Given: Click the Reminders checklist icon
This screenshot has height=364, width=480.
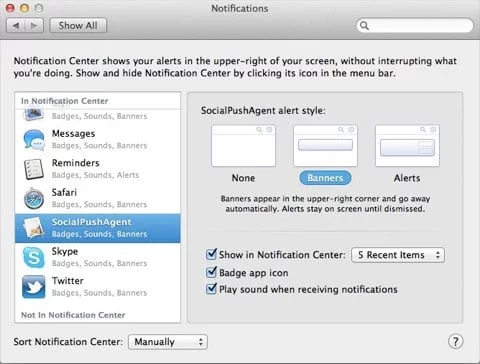Looking at the screenshot, I should (x=34, y=169).
